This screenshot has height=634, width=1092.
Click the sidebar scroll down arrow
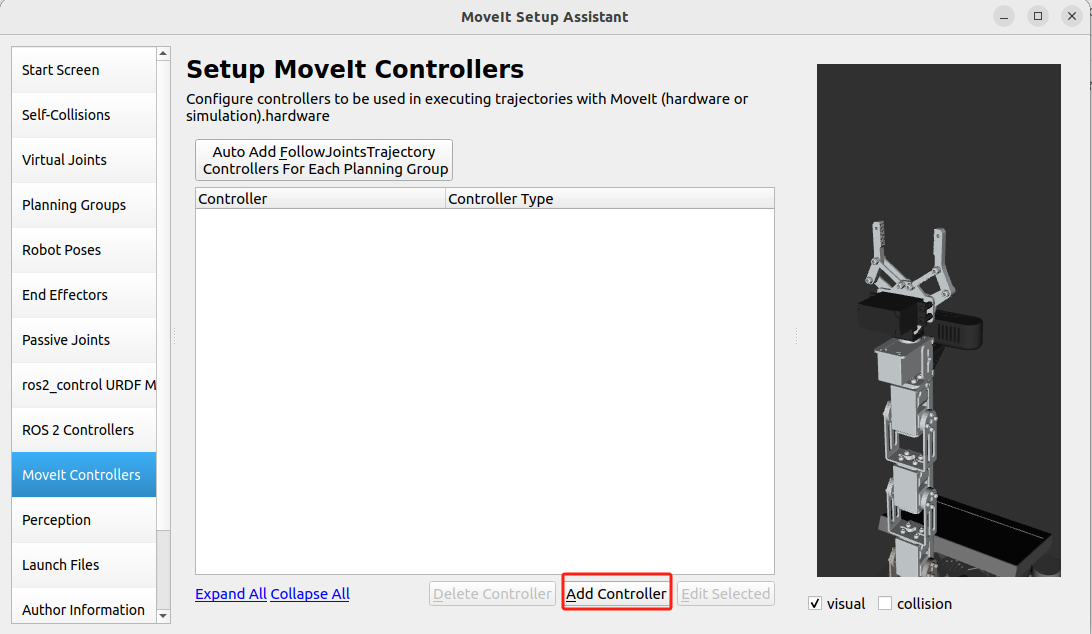coord(163,616)
